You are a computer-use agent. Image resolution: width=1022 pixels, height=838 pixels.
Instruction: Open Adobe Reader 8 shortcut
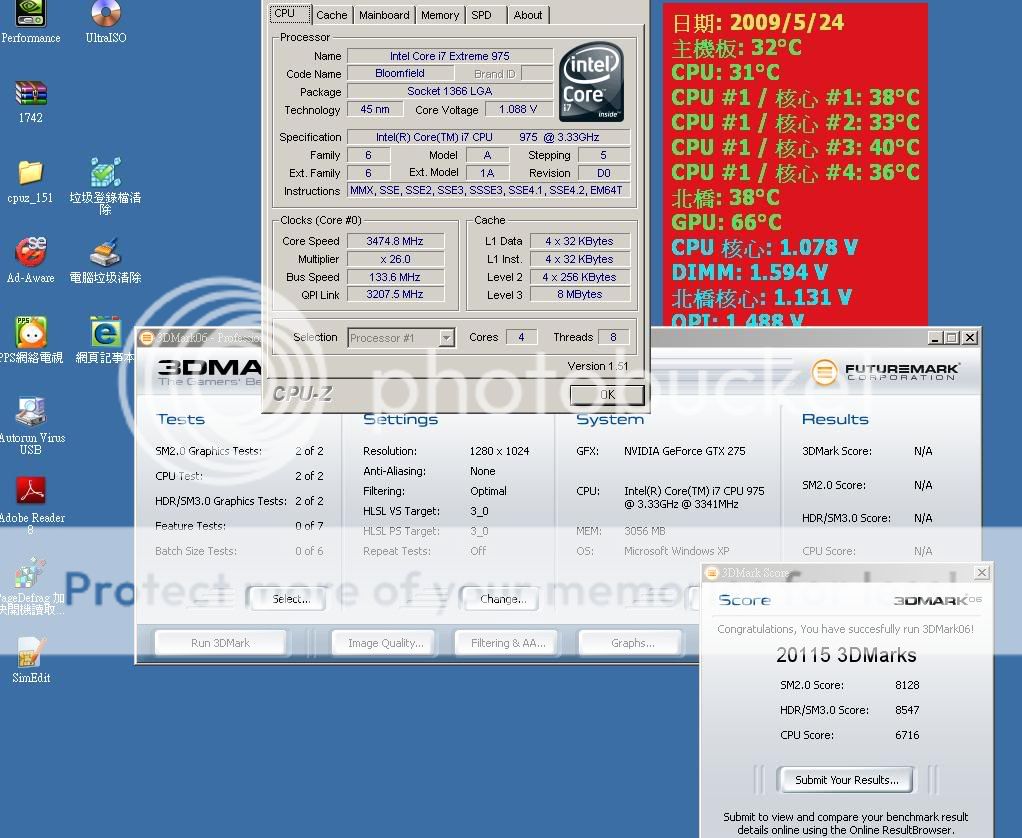31,505
